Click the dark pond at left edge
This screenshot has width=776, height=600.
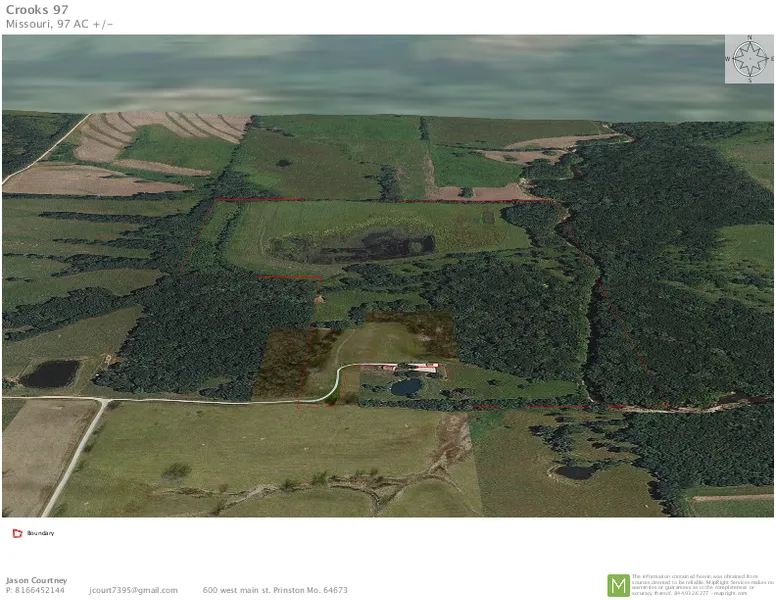[x=49, y=374]
